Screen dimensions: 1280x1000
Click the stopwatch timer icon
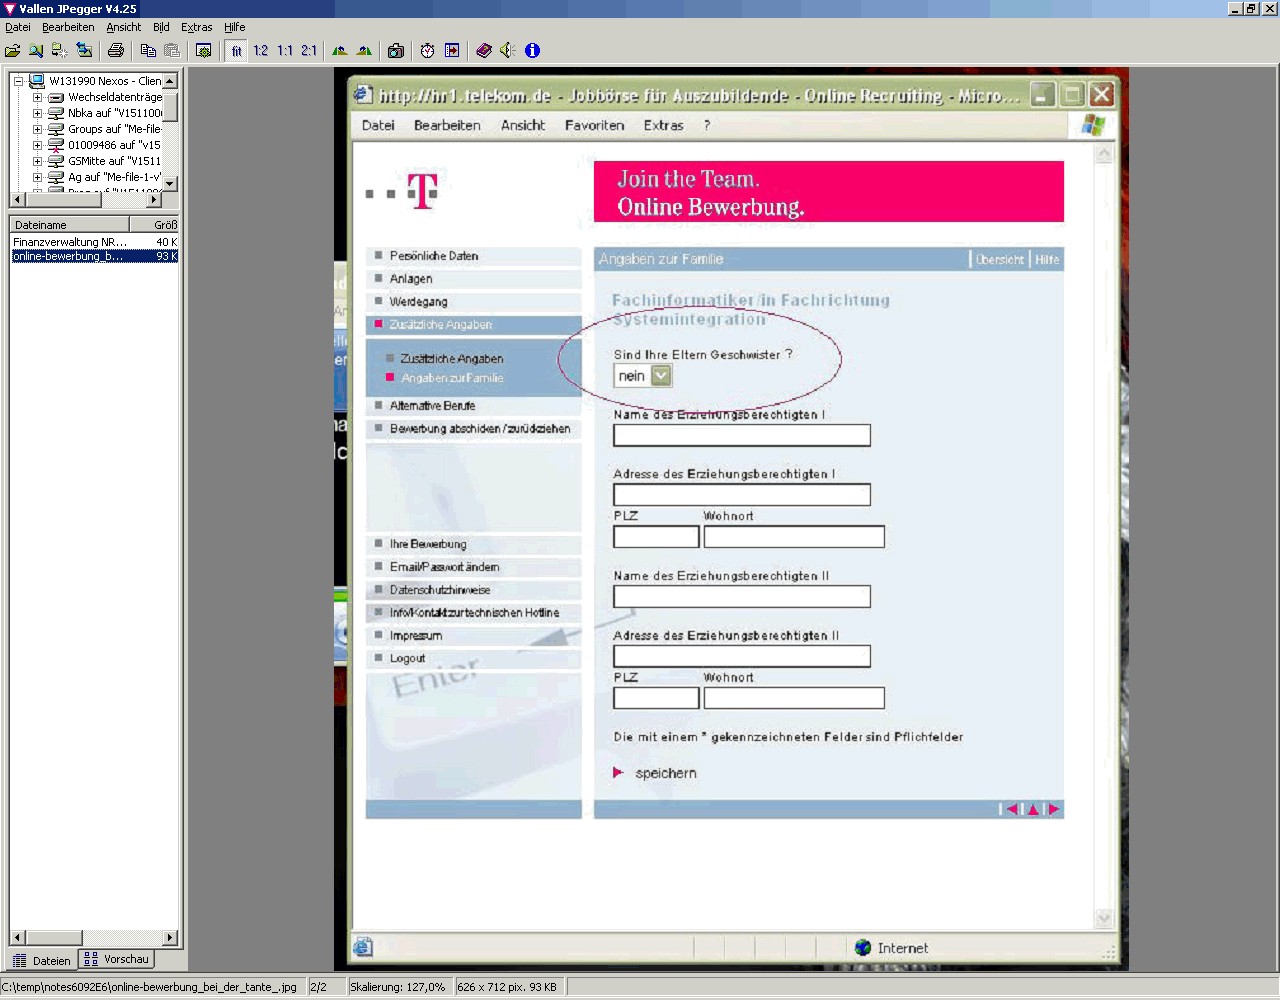[x=428, y=50]
